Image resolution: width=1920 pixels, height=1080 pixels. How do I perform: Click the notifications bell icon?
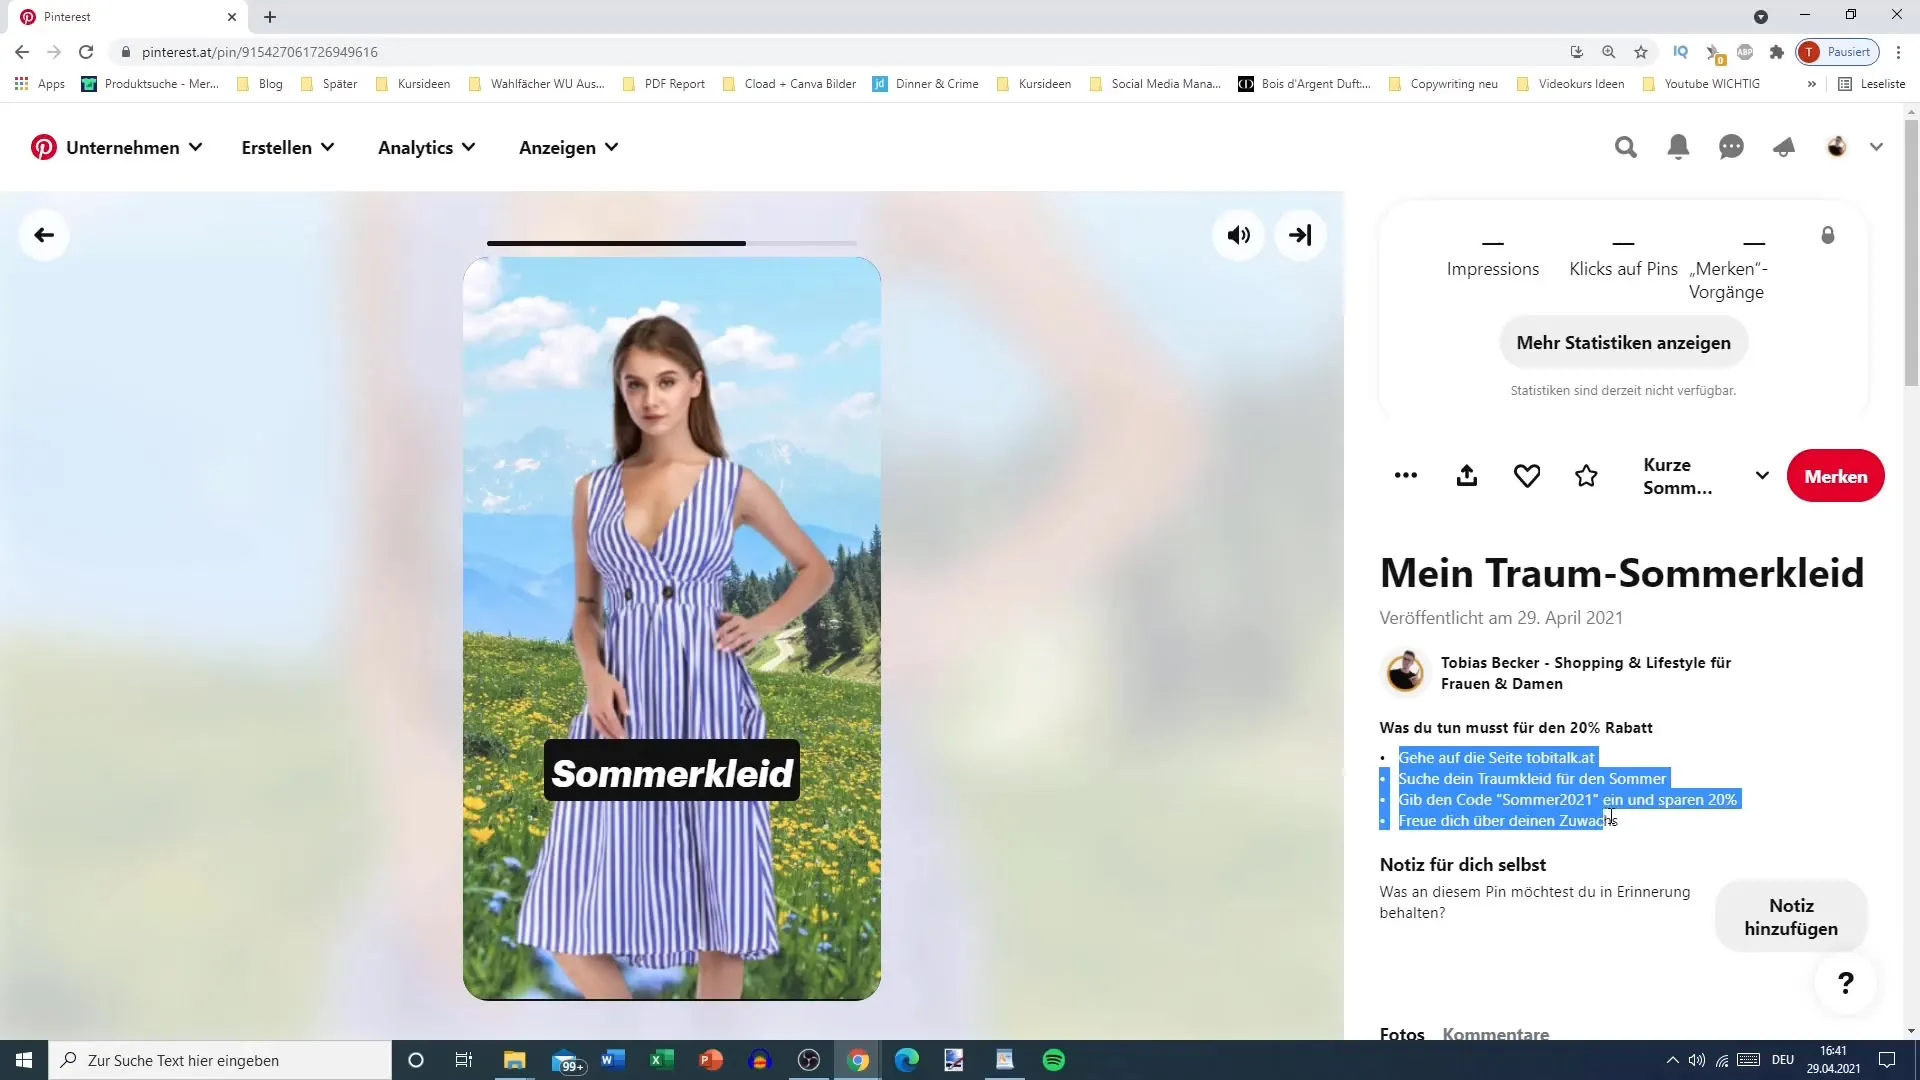(x=1680, y=148)
